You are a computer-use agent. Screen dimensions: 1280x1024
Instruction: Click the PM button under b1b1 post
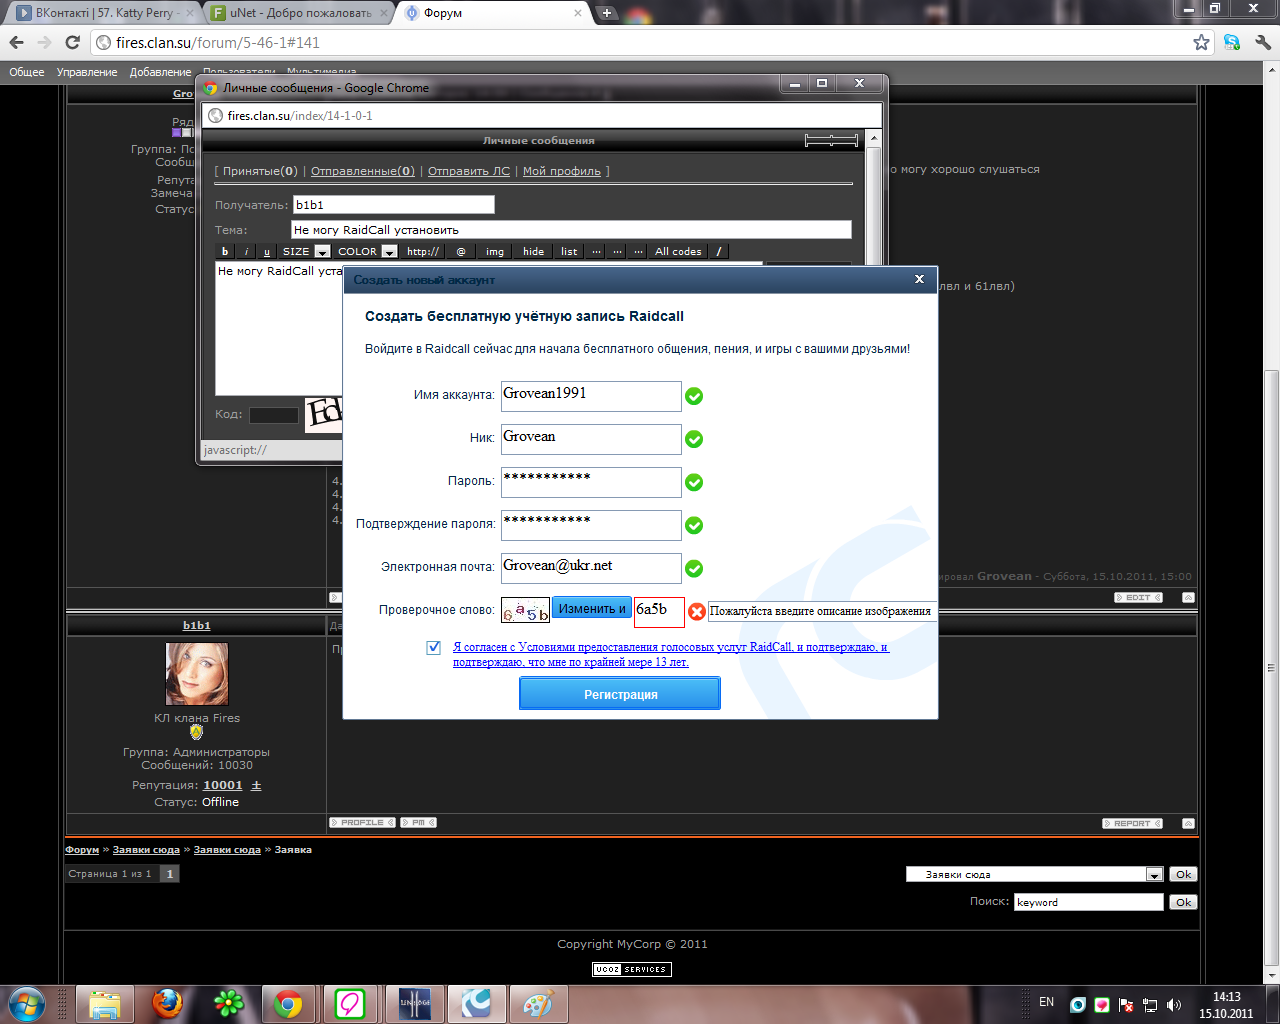(x=418, y=823)
